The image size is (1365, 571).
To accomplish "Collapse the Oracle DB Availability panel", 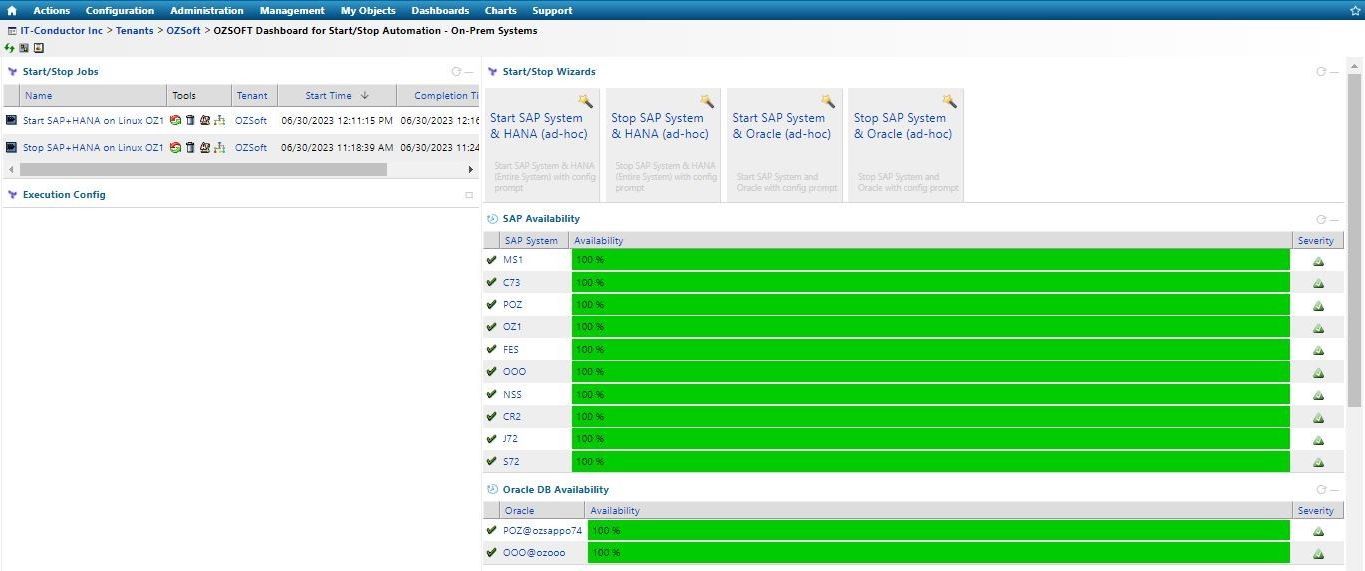I will click(x=1335, y=490).
